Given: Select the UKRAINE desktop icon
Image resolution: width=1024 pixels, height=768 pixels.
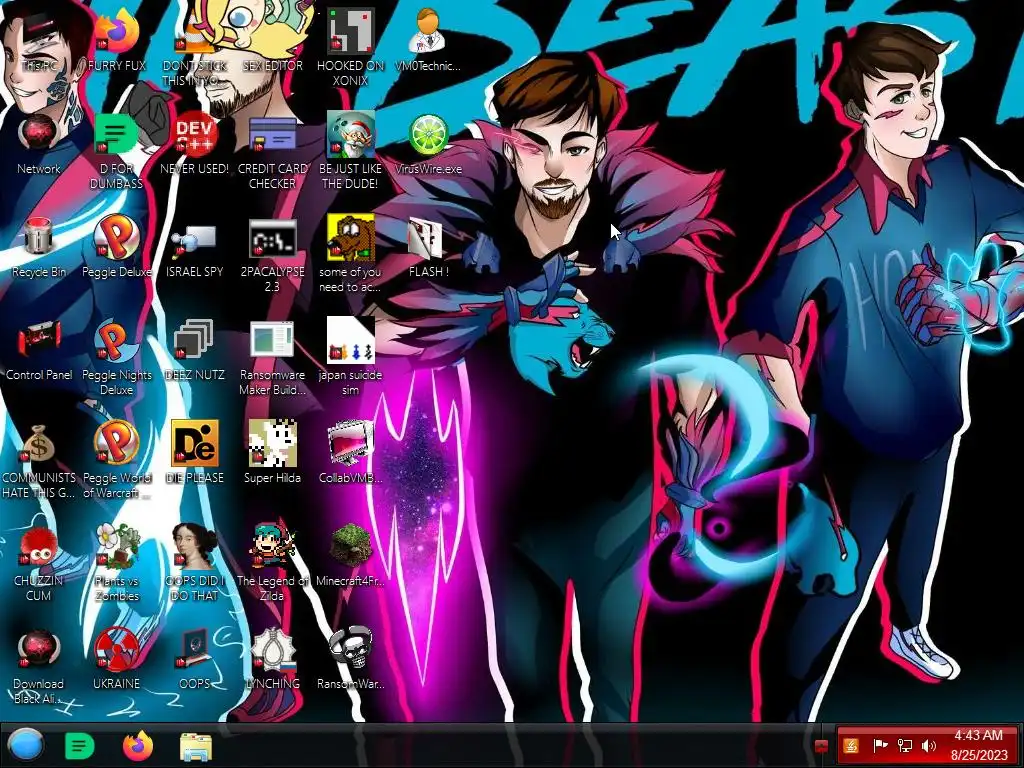Looking at the screenshot, I should 116,659.
